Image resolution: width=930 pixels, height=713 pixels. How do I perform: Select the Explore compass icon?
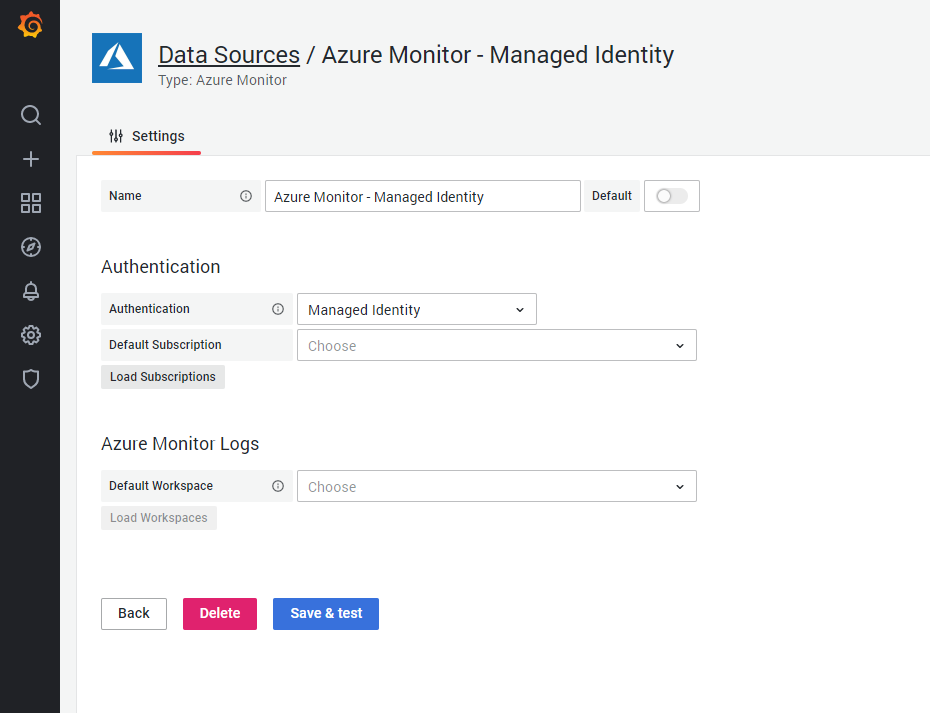click(x=30, y=247)
